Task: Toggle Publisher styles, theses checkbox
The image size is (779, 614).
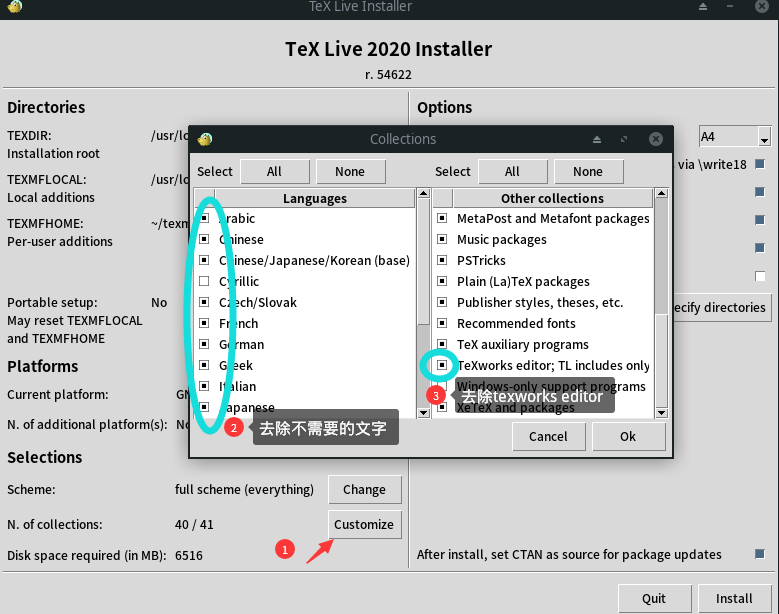Action: point(442,302)
